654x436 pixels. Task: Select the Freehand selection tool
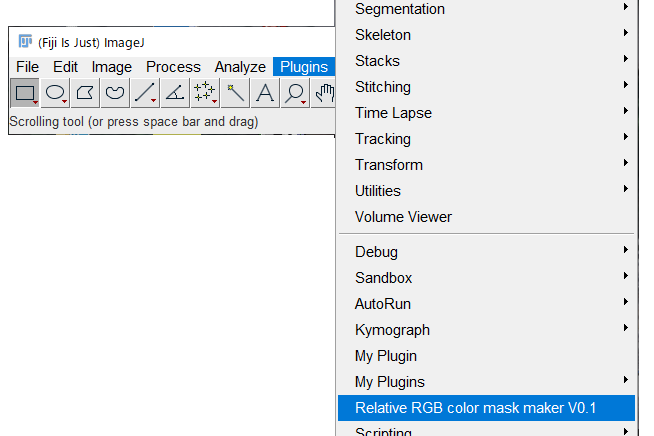115,93
